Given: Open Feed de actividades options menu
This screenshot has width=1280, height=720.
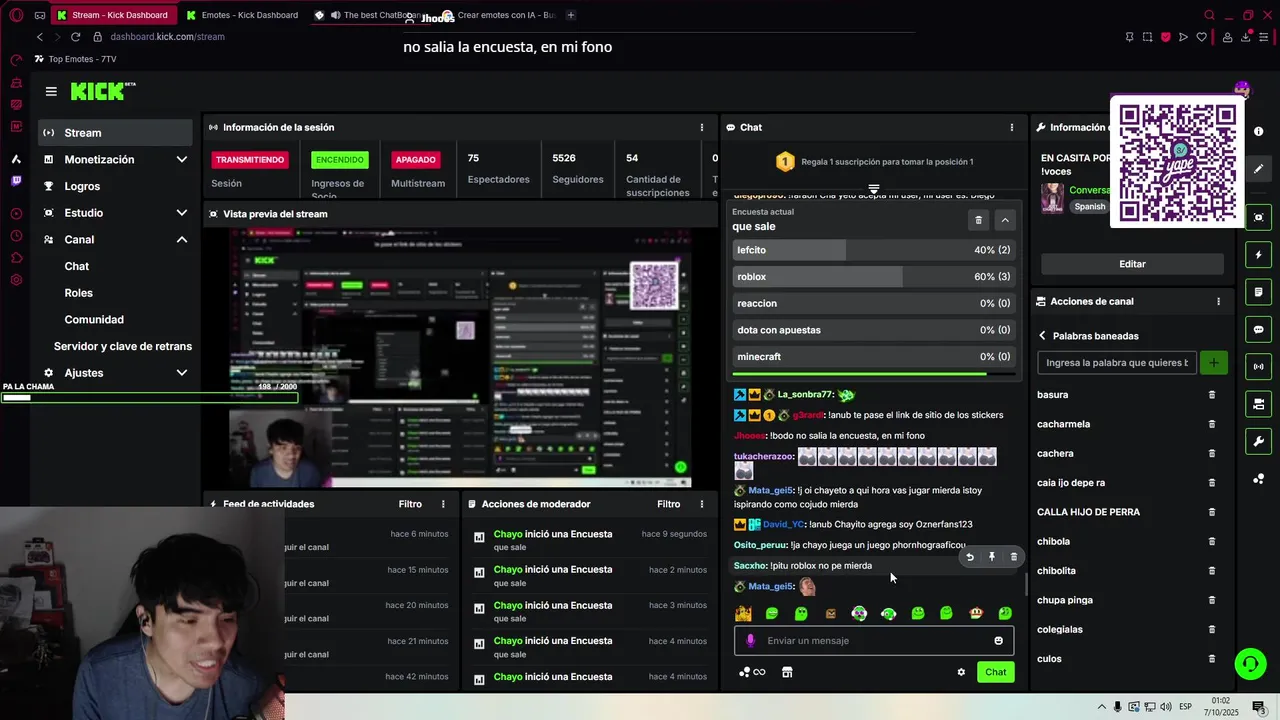Looking at the screenshot, I should click(444, 504).
